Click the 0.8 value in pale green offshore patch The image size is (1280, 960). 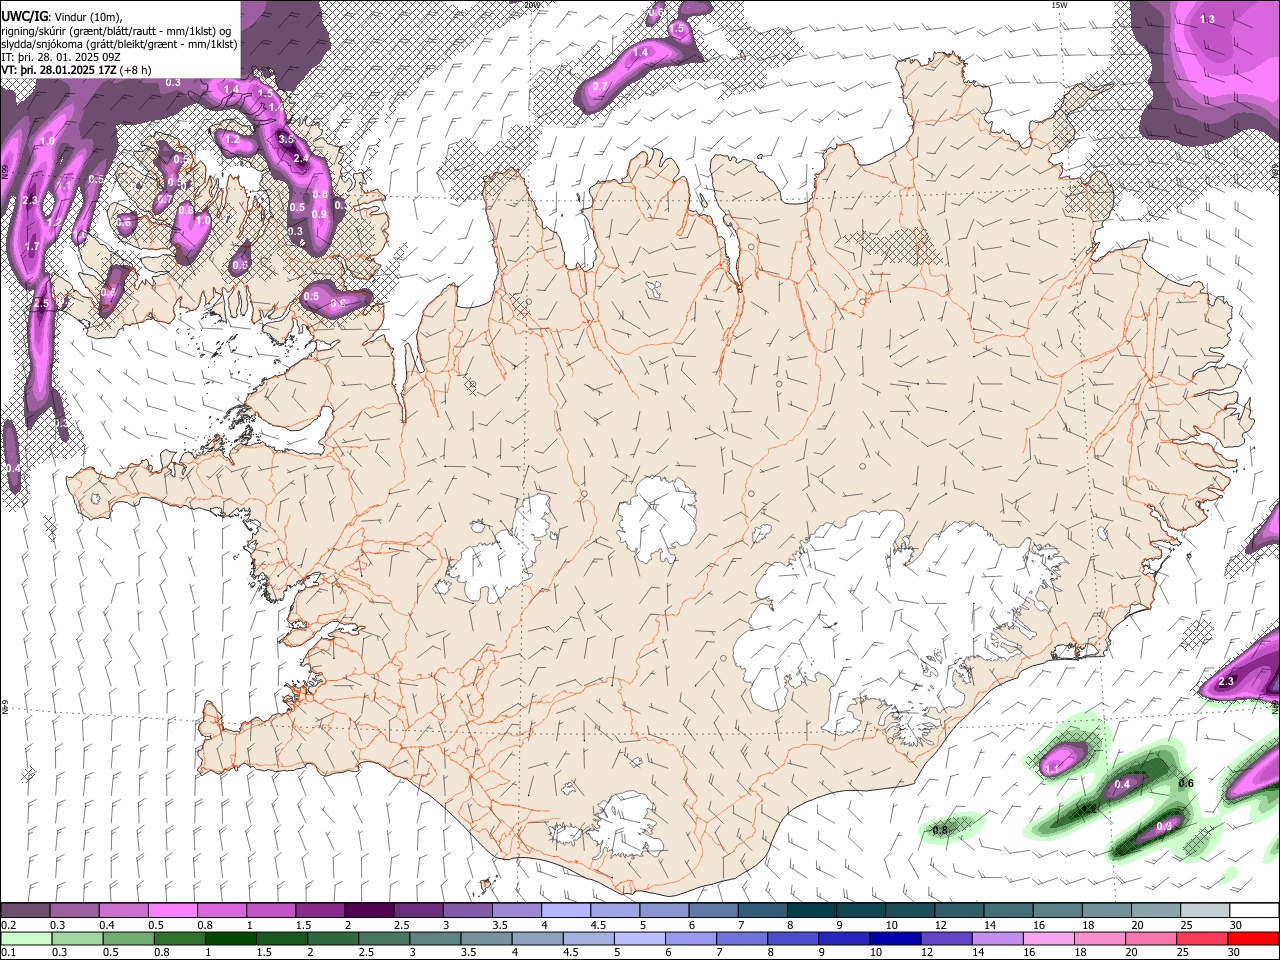[940, 830]
